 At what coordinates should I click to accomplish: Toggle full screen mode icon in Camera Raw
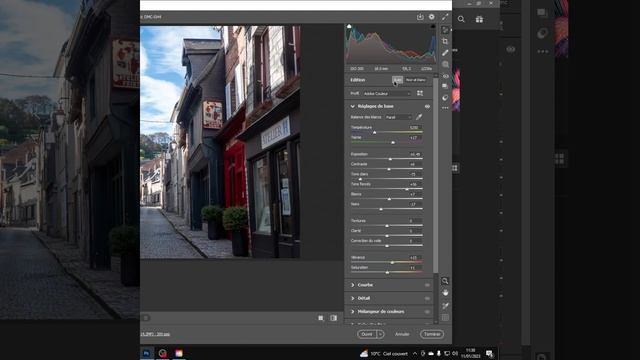point(445,17)
